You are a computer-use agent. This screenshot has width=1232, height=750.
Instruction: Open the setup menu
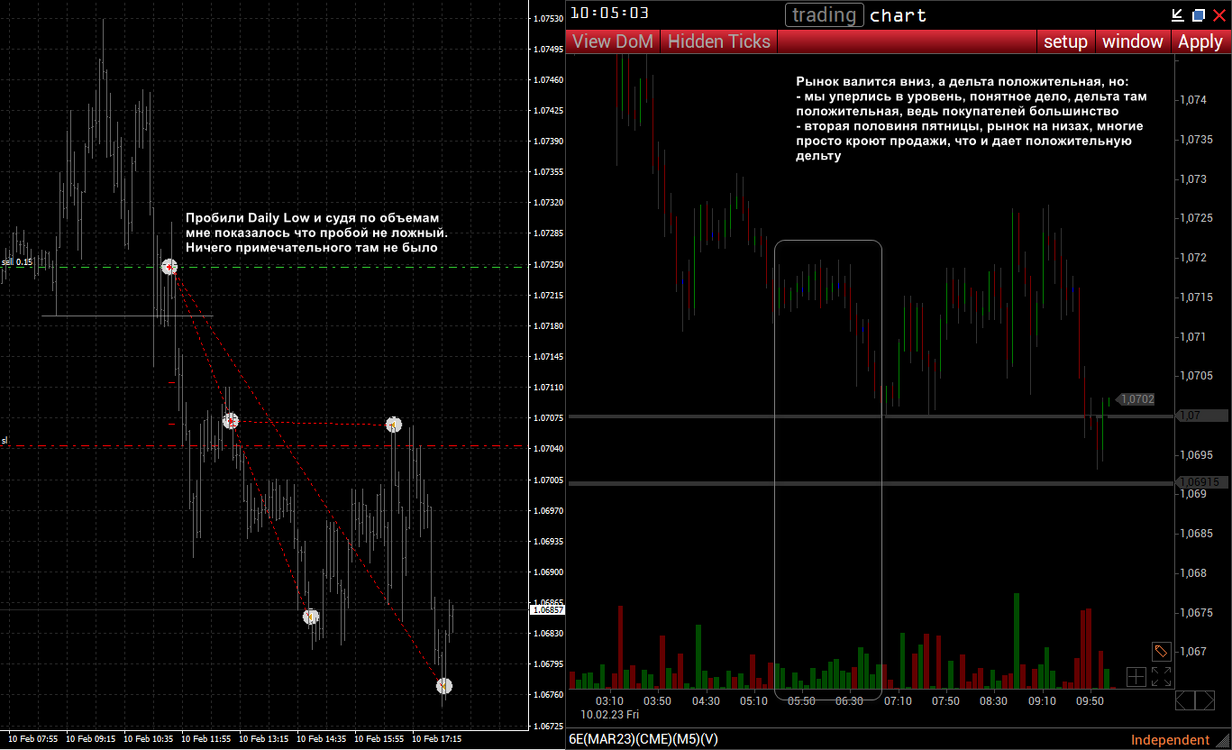pos(1065,41)
